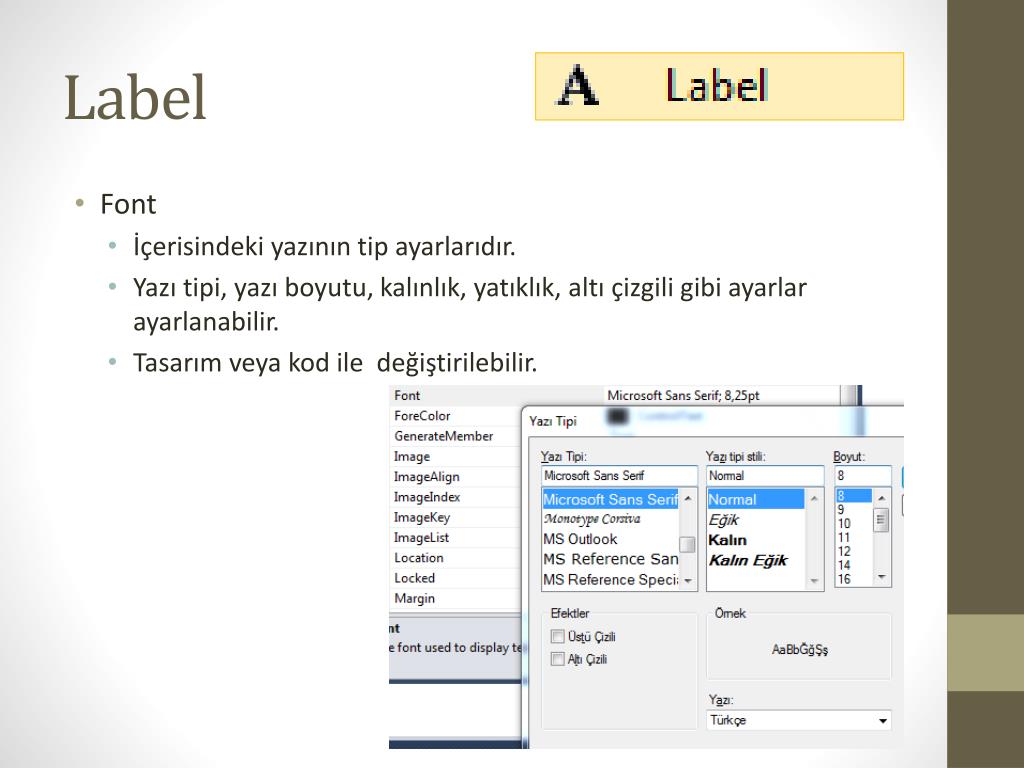
Task: Open the Yazı script dropdown showing Türkçe
Action: point(799,720)
